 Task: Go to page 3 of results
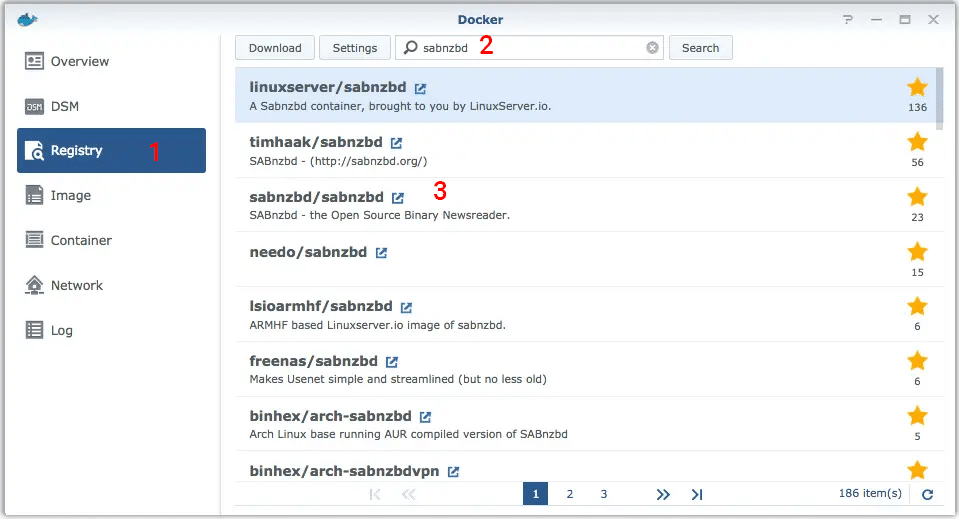tap(604, 494)
